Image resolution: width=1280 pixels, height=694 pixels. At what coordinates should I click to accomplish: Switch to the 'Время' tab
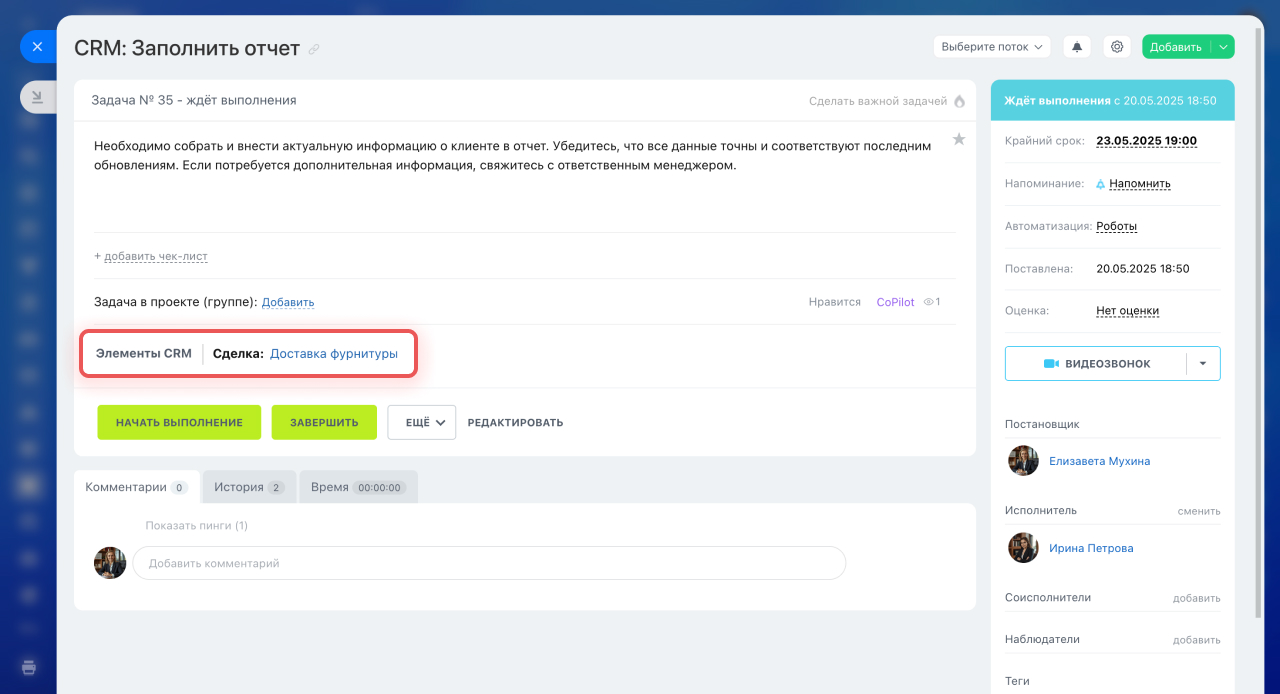358,487
